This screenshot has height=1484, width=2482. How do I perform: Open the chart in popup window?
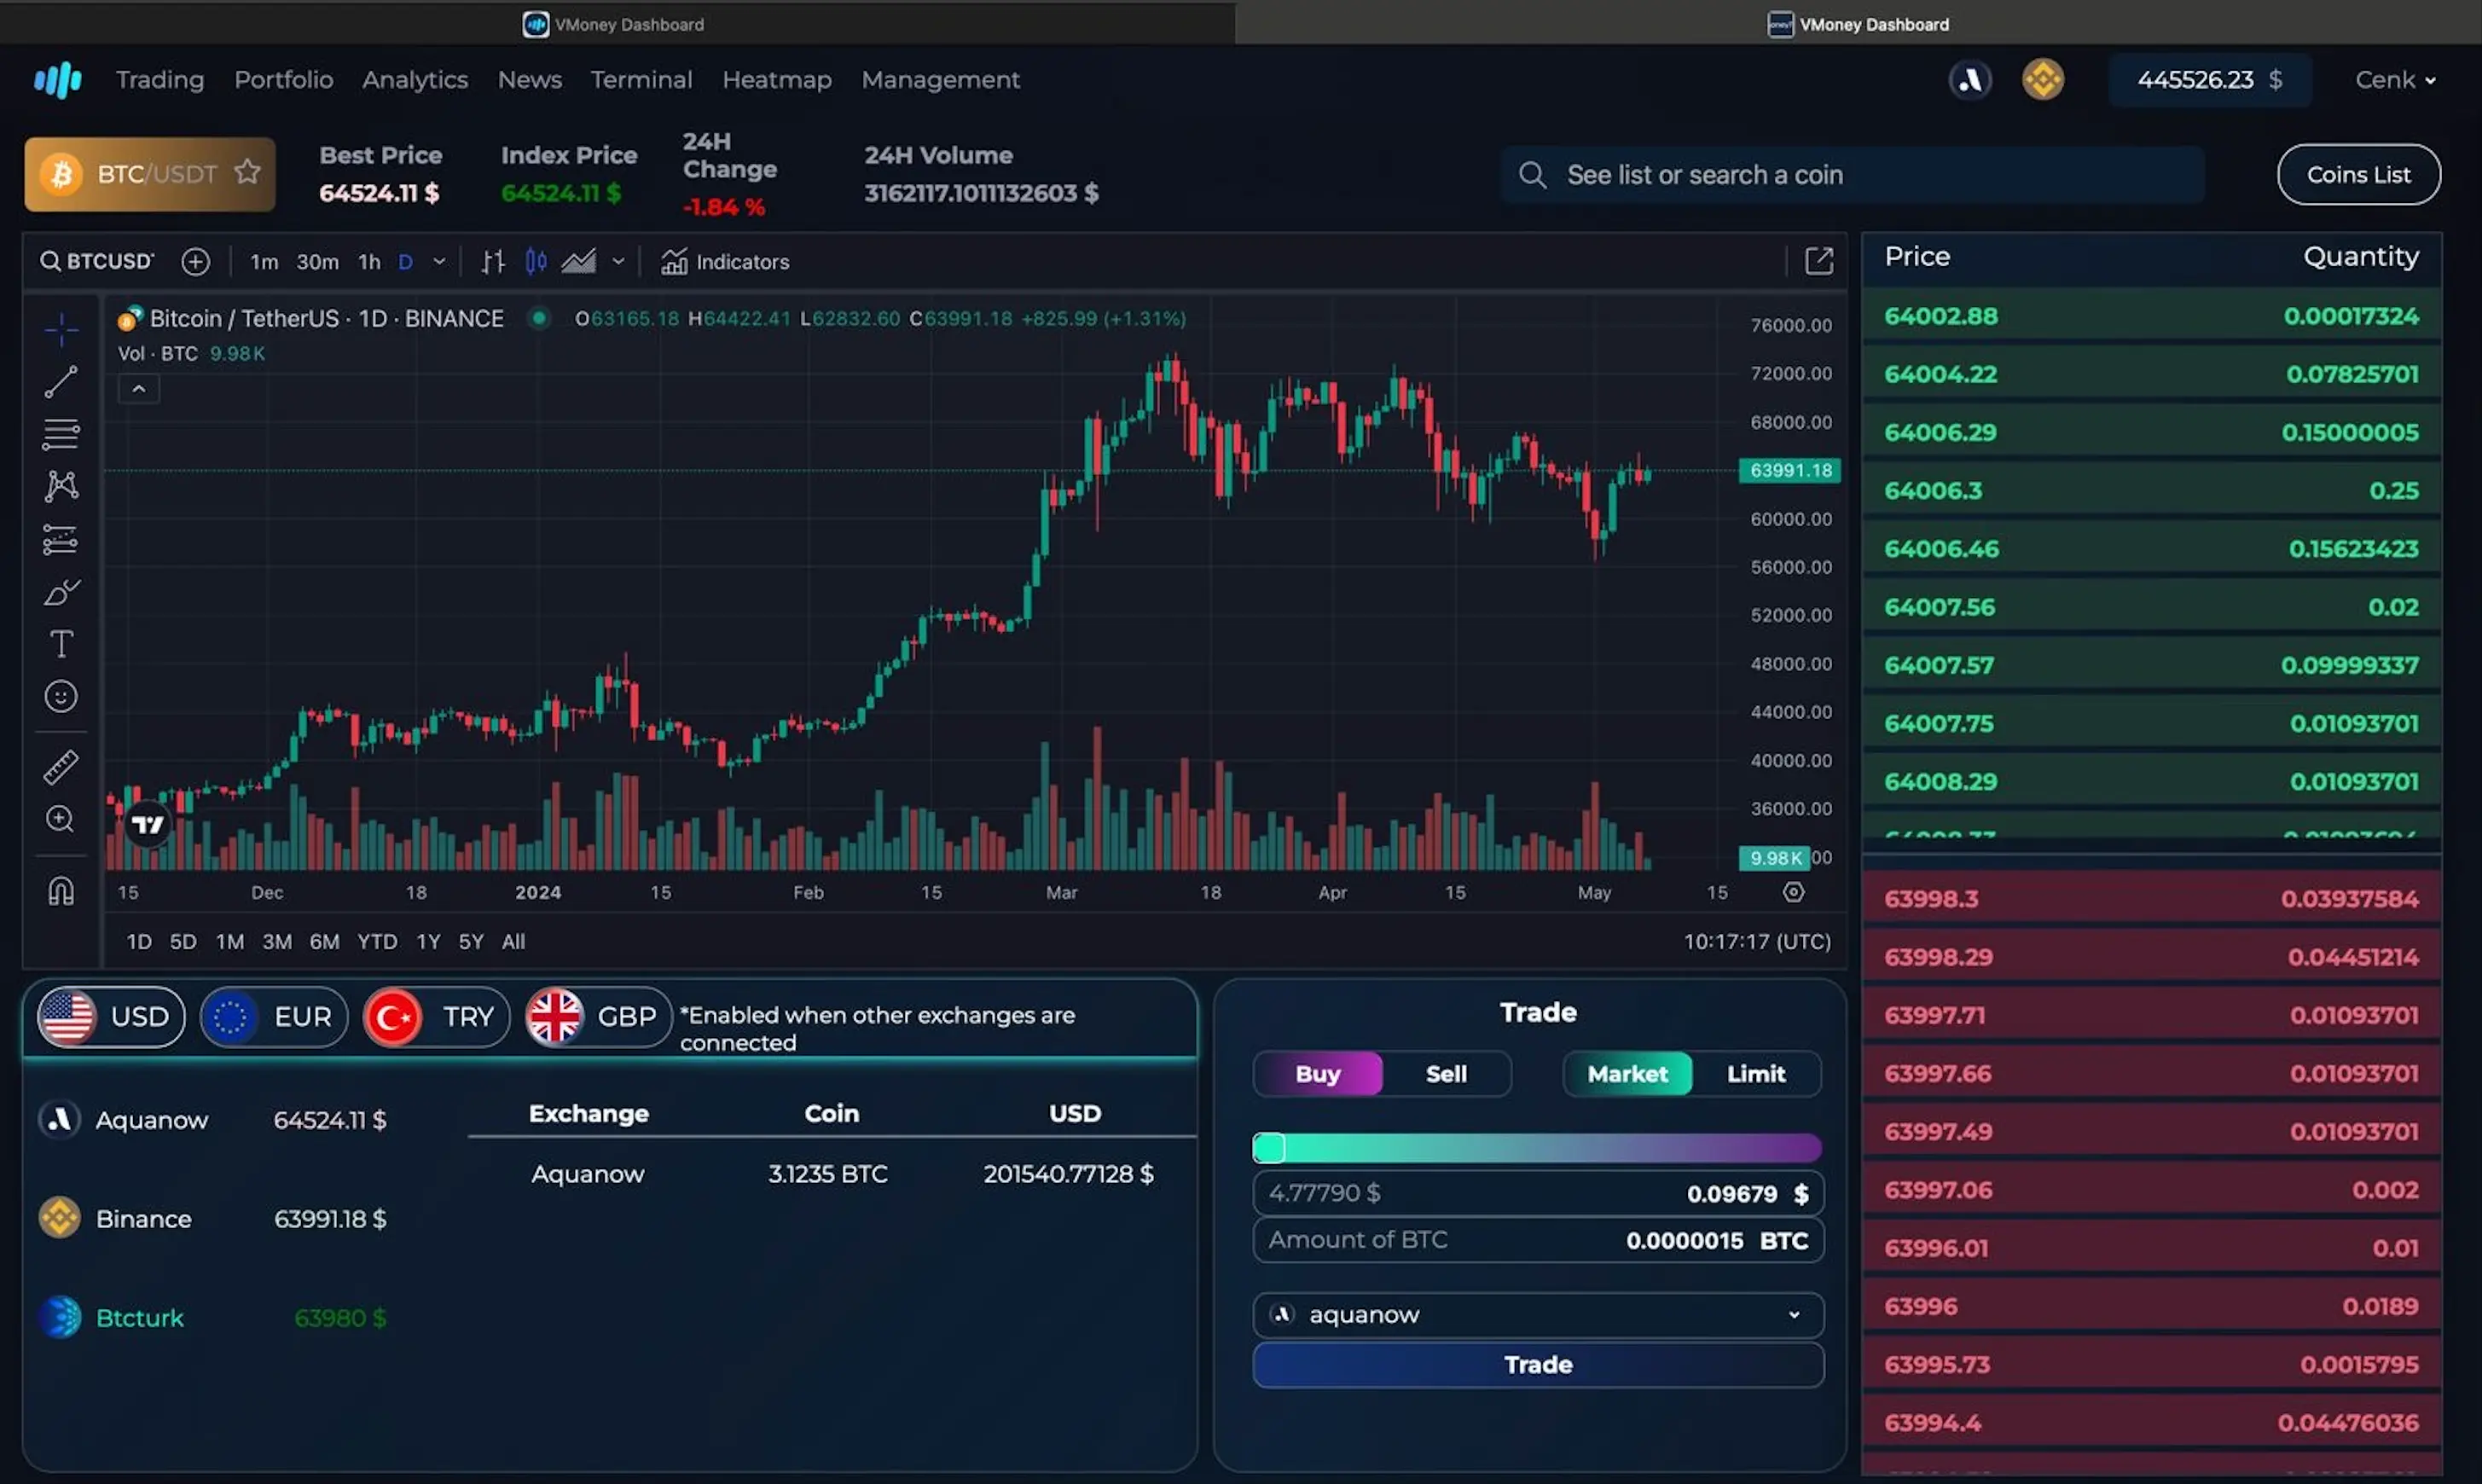coord(1819,261)
